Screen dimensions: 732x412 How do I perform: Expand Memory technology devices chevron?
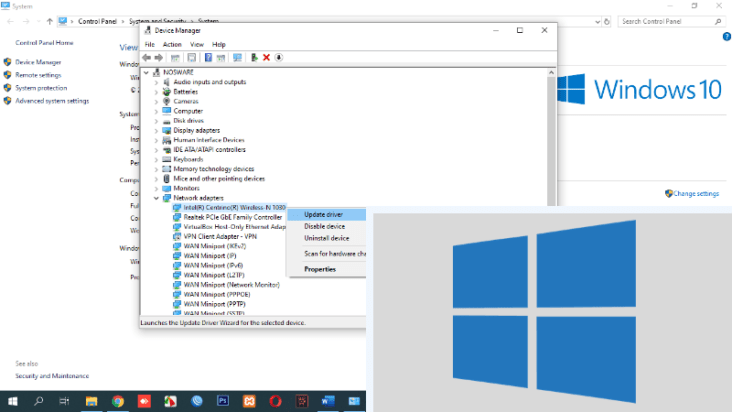pos(156,169)
